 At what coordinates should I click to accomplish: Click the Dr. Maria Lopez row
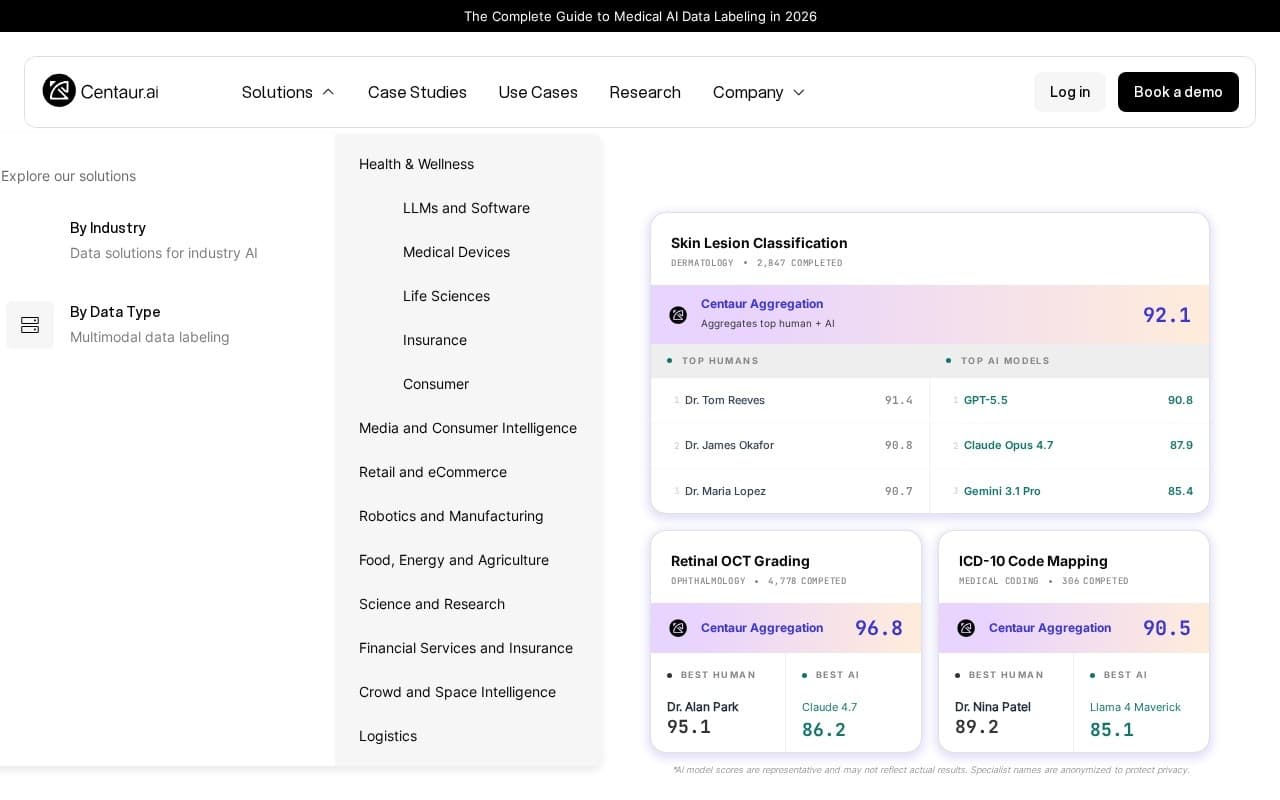tap(790, 491)
